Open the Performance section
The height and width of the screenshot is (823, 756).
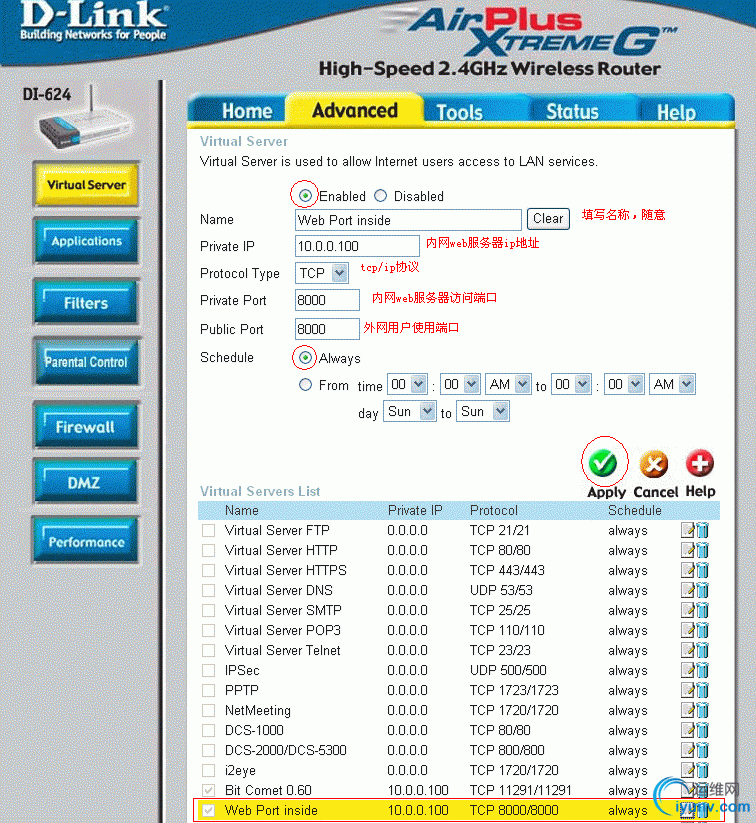(x=86, y=541)
